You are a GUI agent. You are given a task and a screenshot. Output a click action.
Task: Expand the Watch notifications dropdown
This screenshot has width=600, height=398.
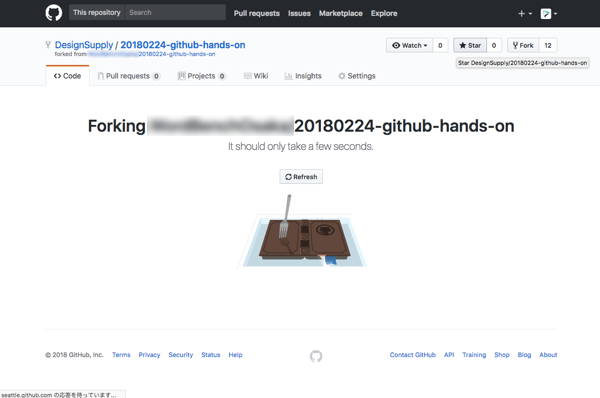(409, 45)
